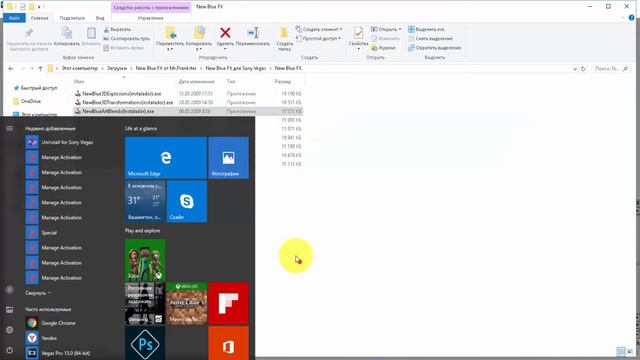Image resolution: width=640 pixels, height=360 pixels.
Task: Create a new folder via ribbon icon
Action: tap(284, 33)
